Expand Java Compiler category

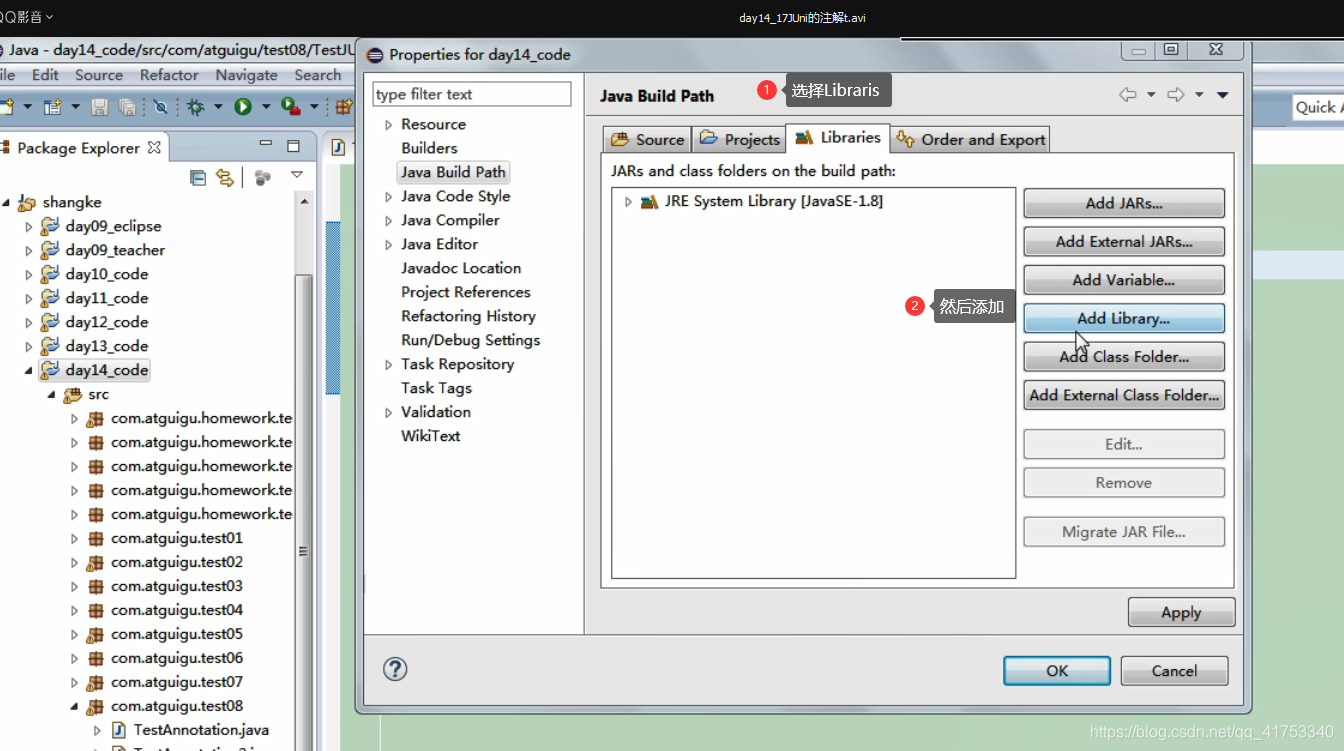point(389,221)
